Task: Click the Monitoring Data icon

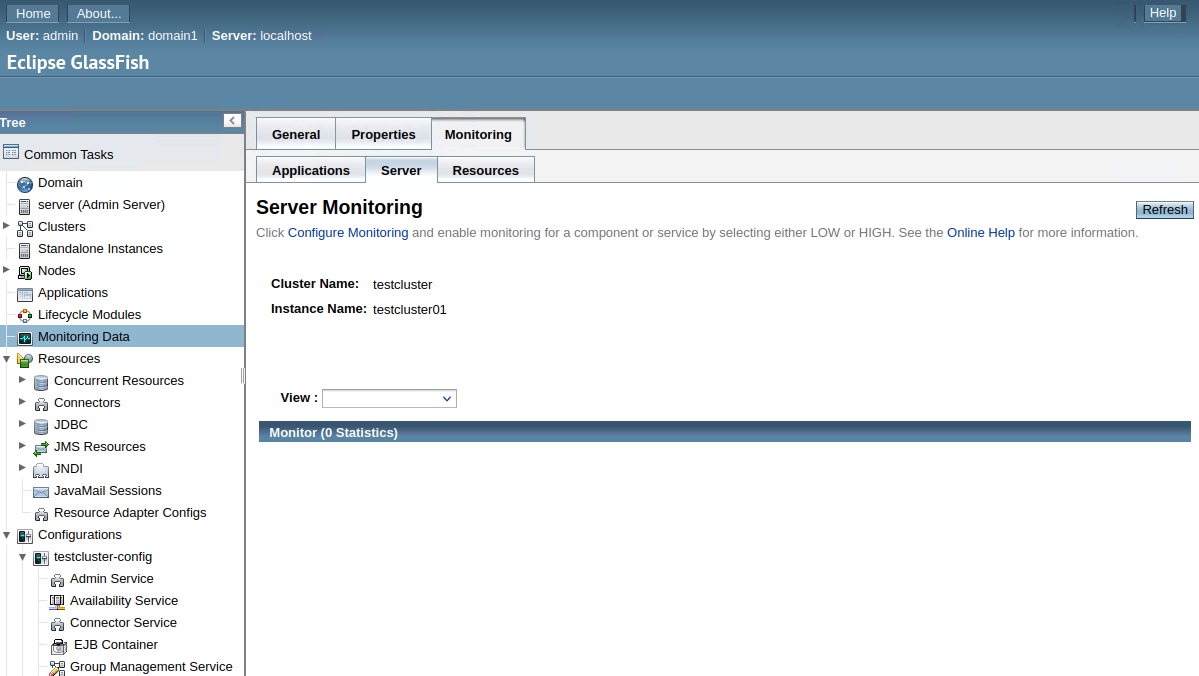Action: (24, 338)
